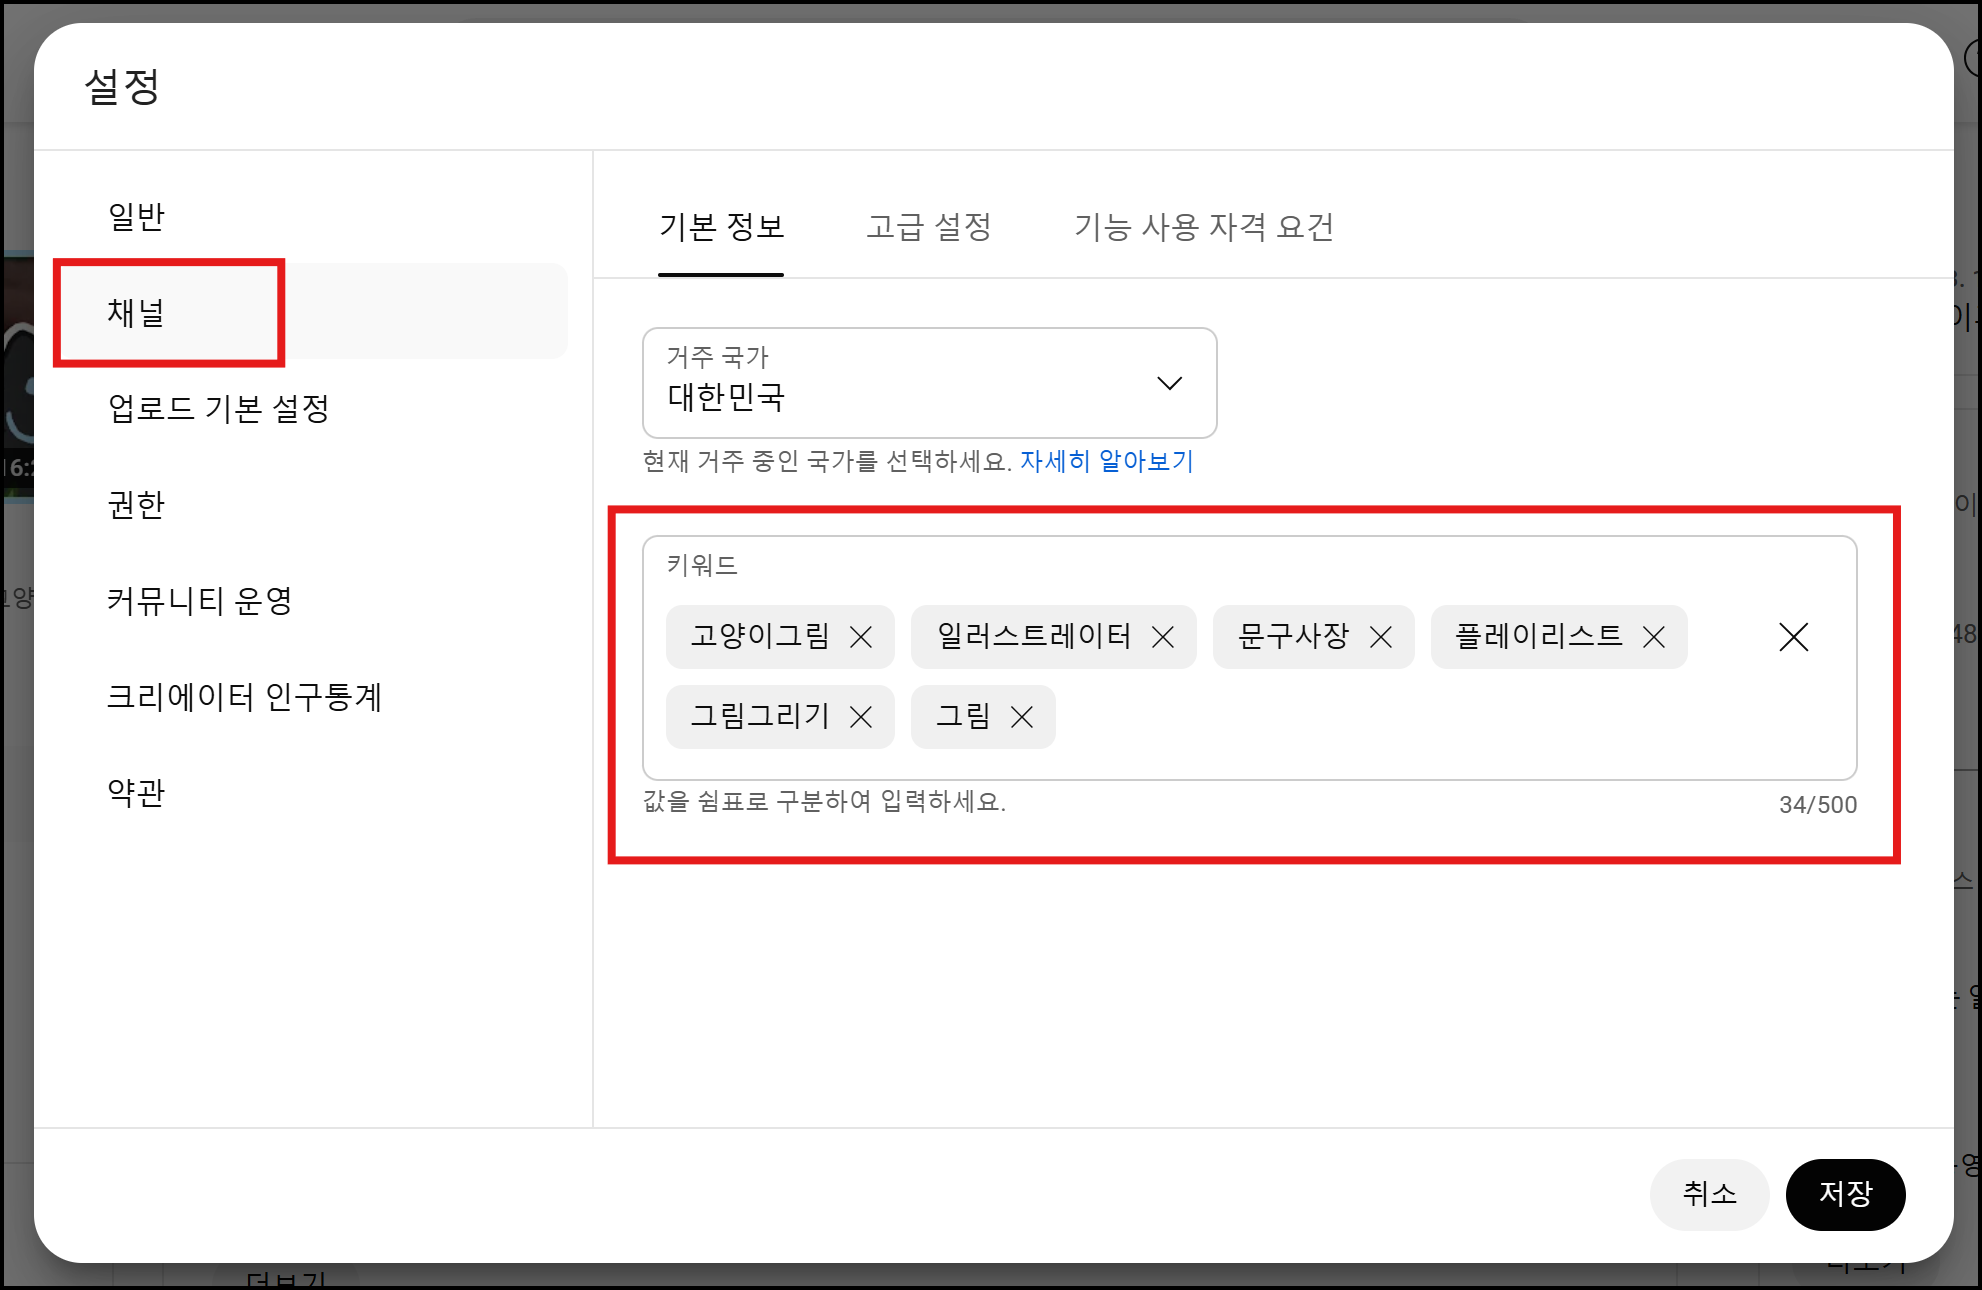The width and height of the screenshot is (1982, 1290).
Task: Click the dropdown chevron next to 대한민국
Action: click(x=1169, y=383)
